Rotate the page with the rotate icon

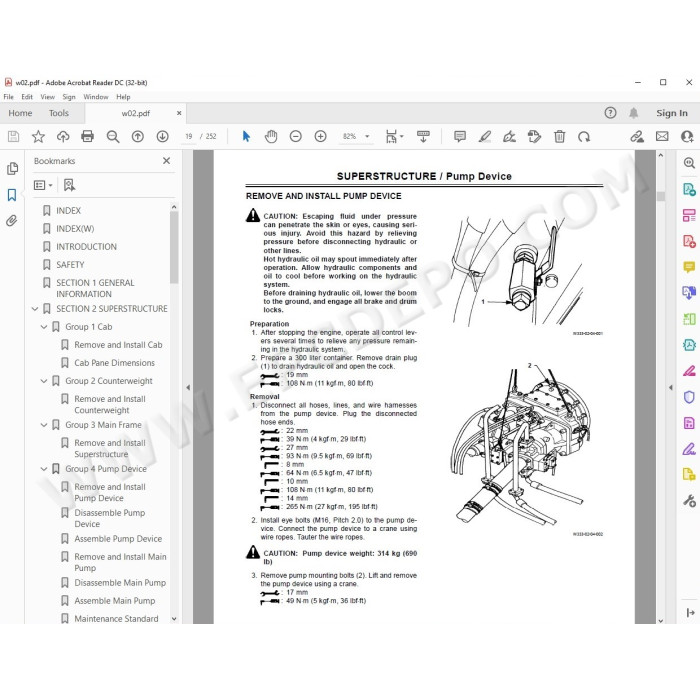pos(584,137)
